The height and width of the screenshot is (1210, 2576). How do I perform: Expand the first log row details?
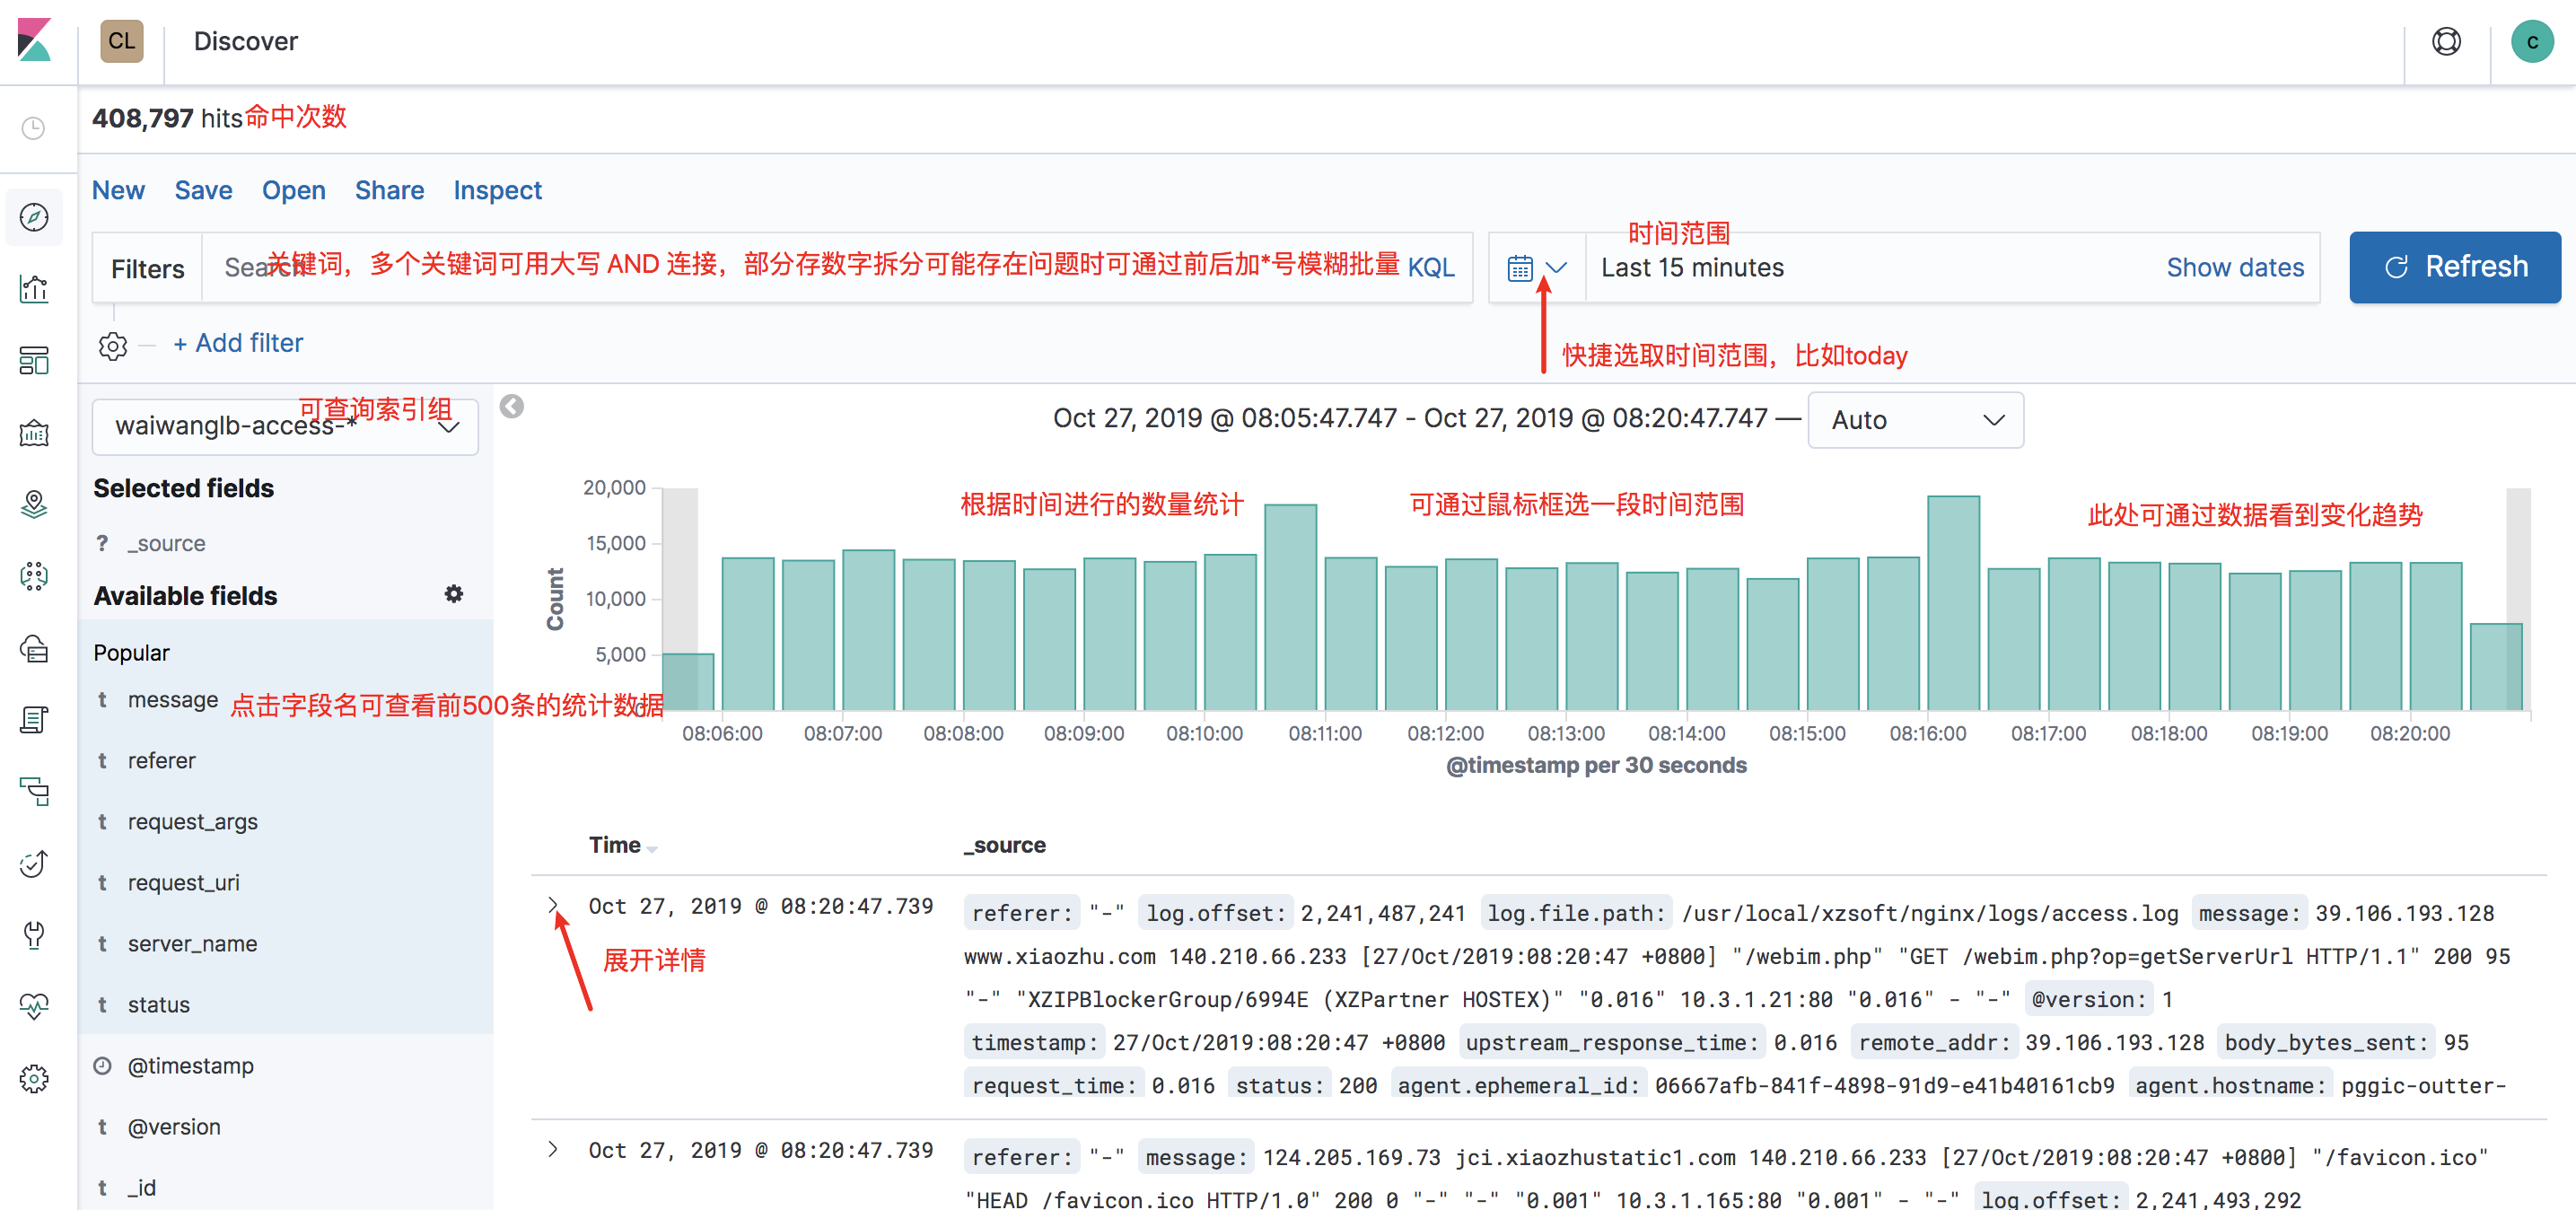553,905
